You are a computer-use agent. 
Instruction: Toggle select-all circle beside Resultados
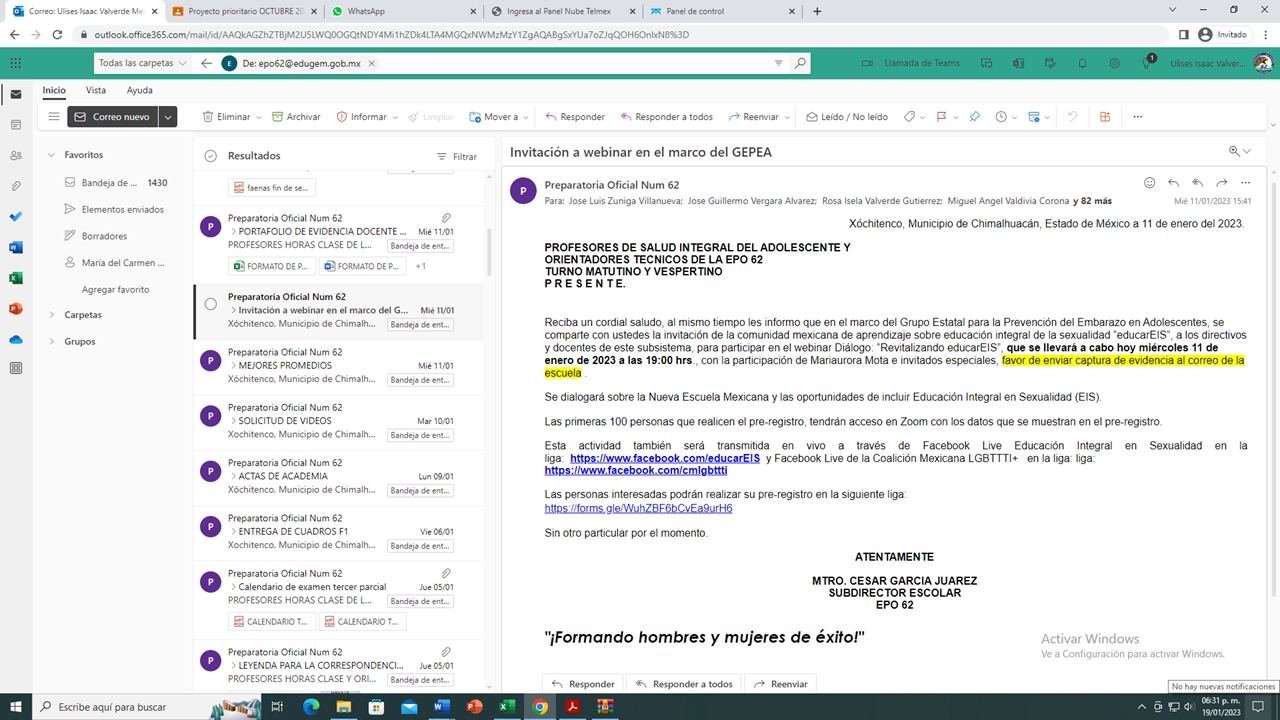tap(210, 156)
